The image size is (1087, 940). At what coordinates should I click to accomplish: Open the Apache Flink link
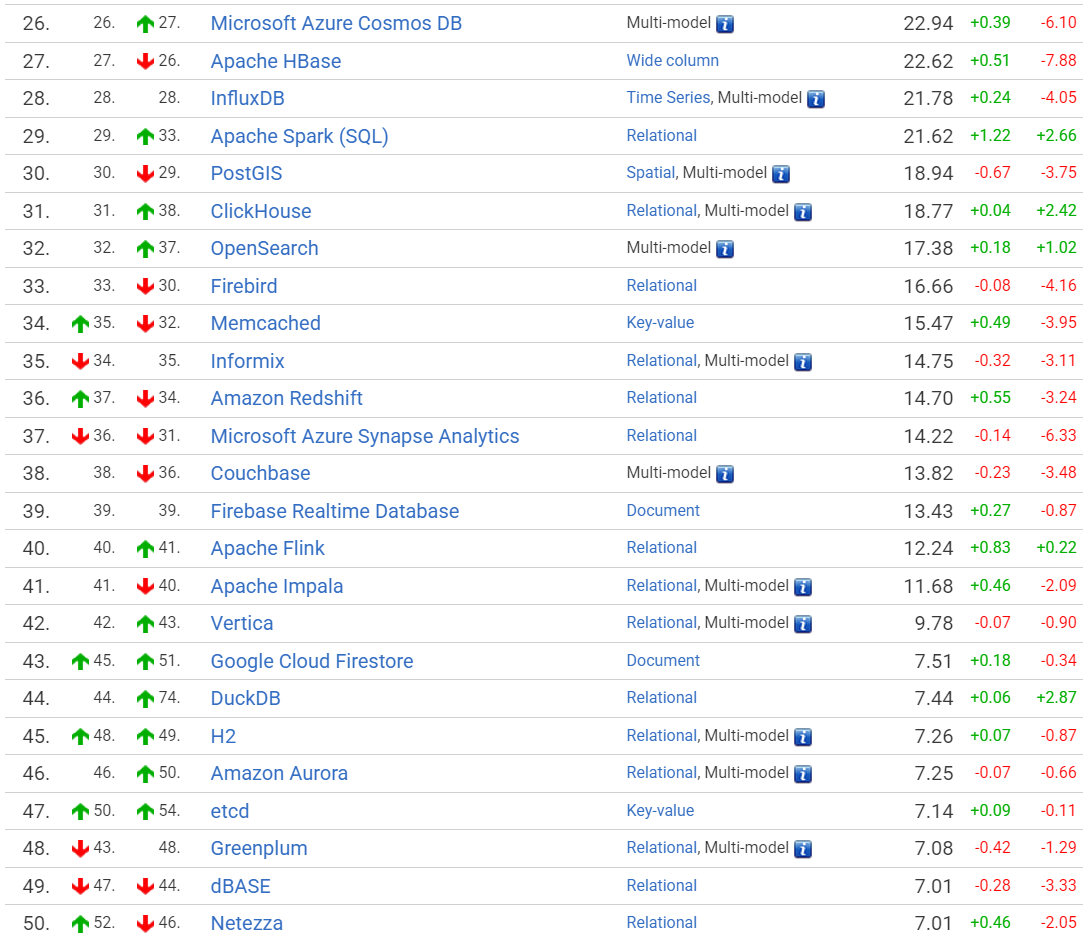tap(268, 549)
